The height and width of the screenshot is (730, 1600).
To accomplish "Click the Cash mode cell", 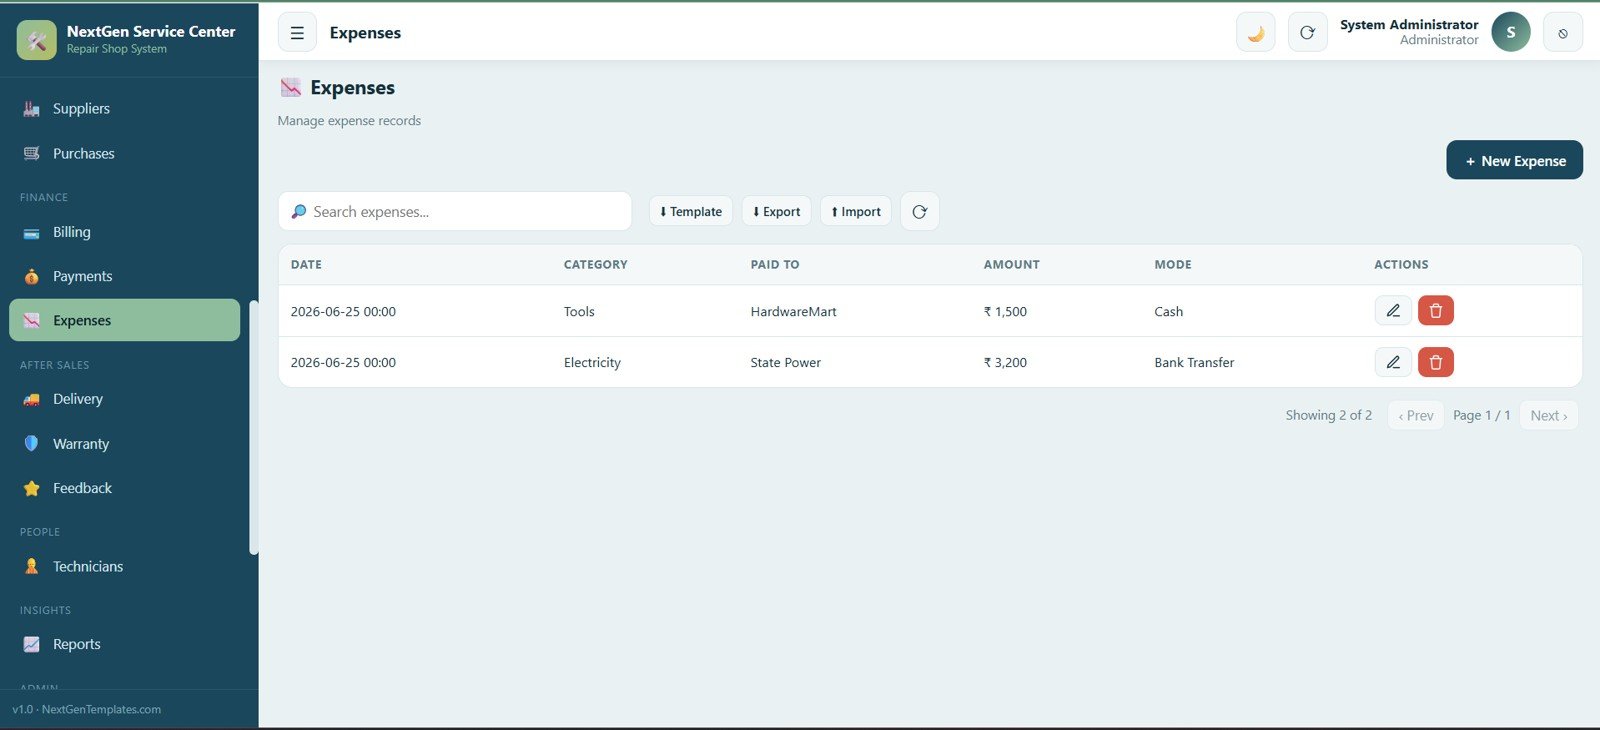I will coord(1169,311).
